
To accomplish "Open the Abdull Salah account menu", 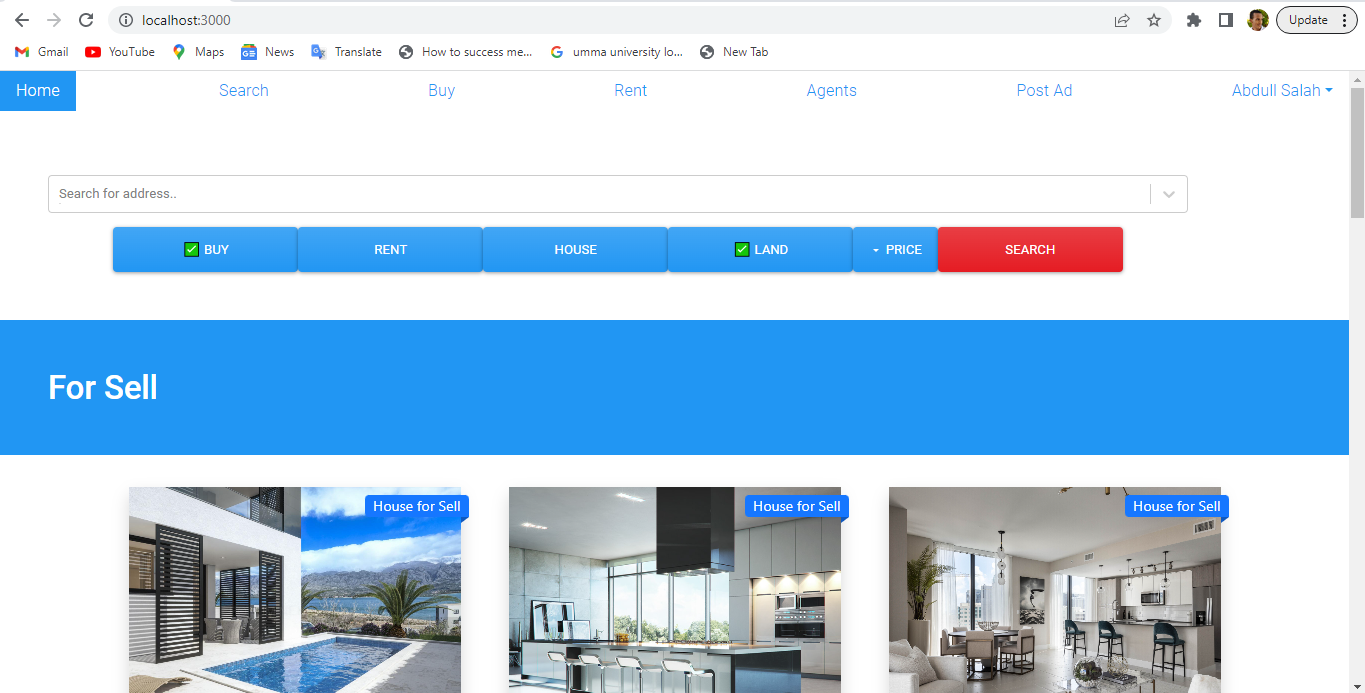I will tap(1282, 90).
